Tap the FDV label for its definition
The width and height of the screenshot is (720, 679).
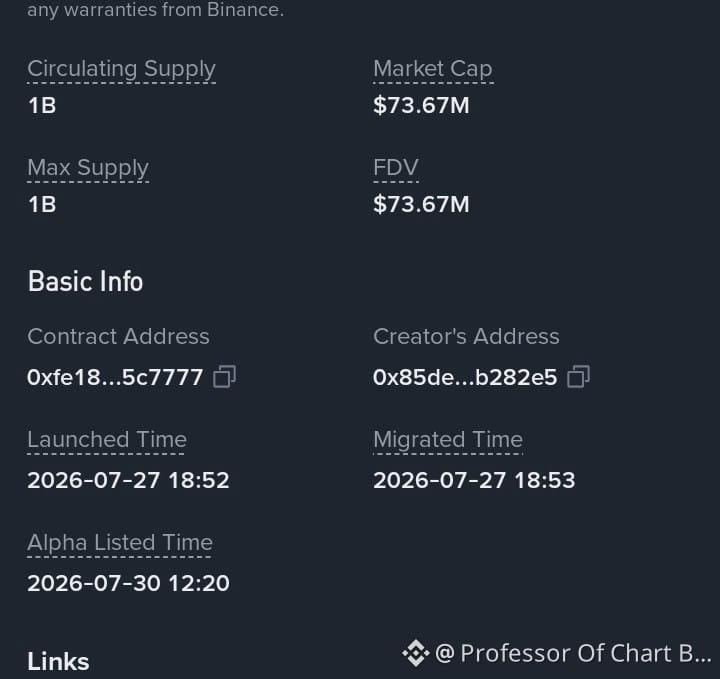396,167
